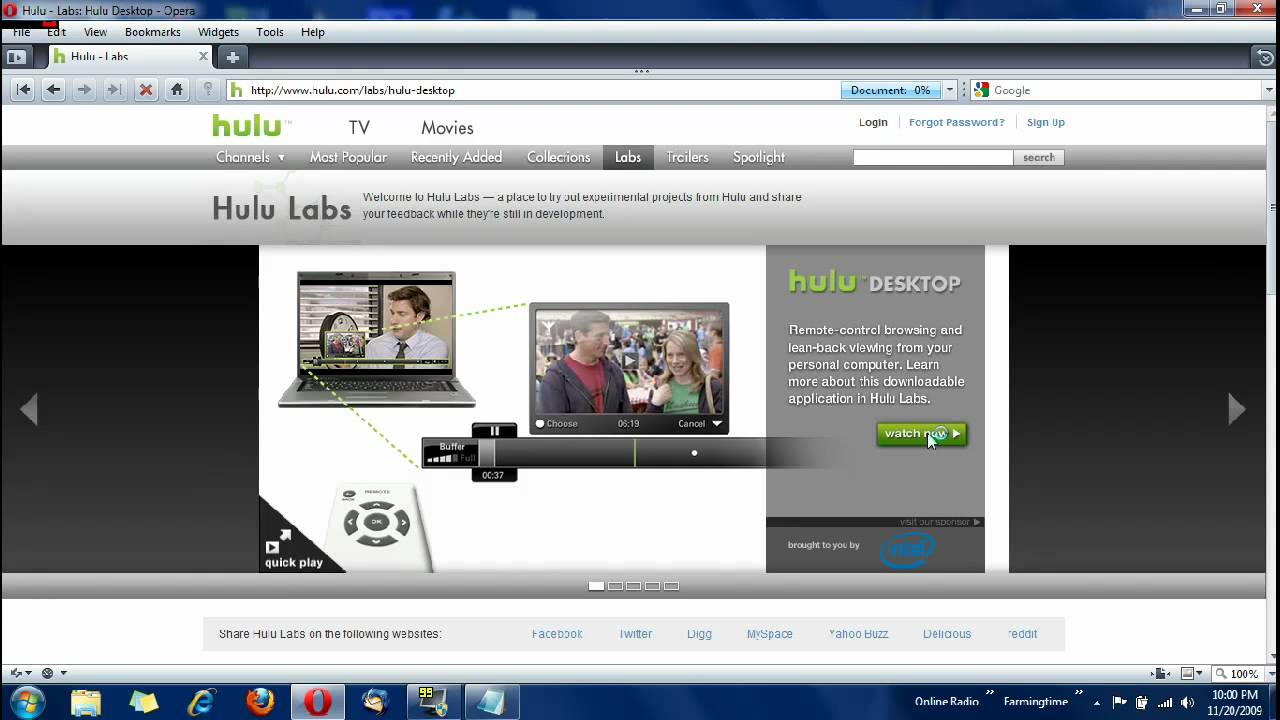
Task: Select the third carousel slide indicator
Action: point(633,586)
